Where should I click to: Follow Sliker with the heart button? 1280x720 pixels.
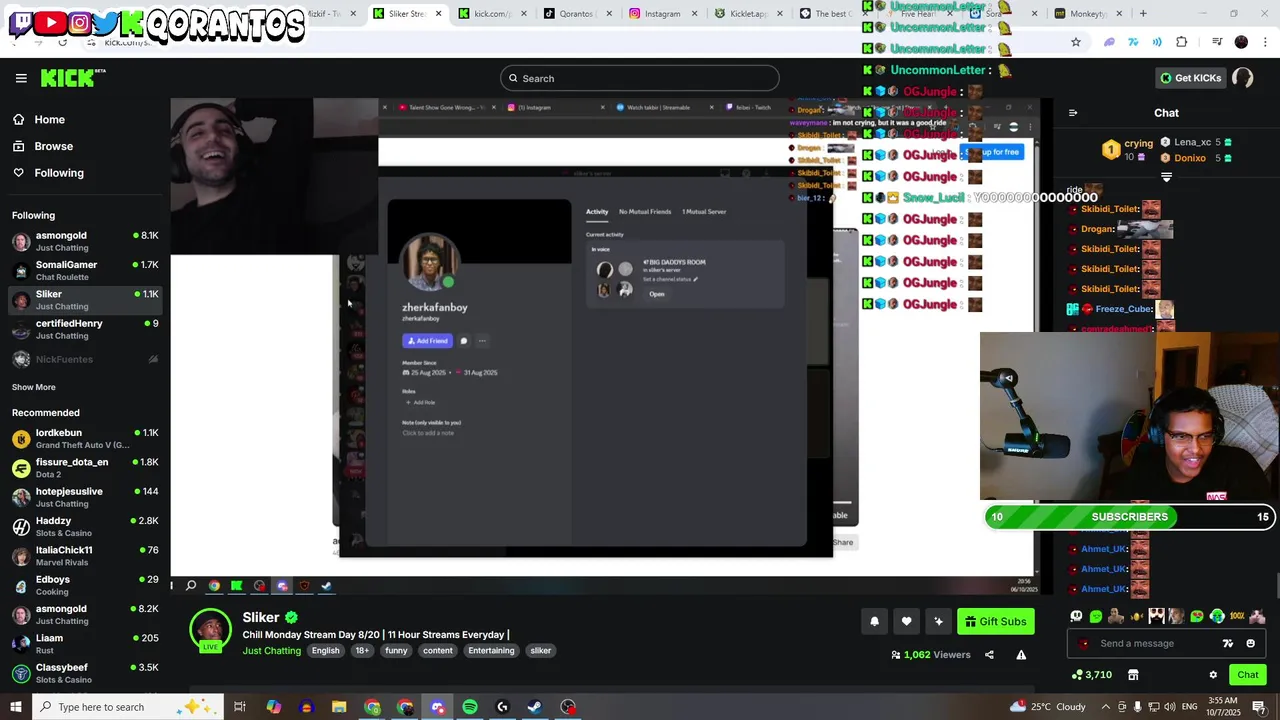[x=906, y=621]
